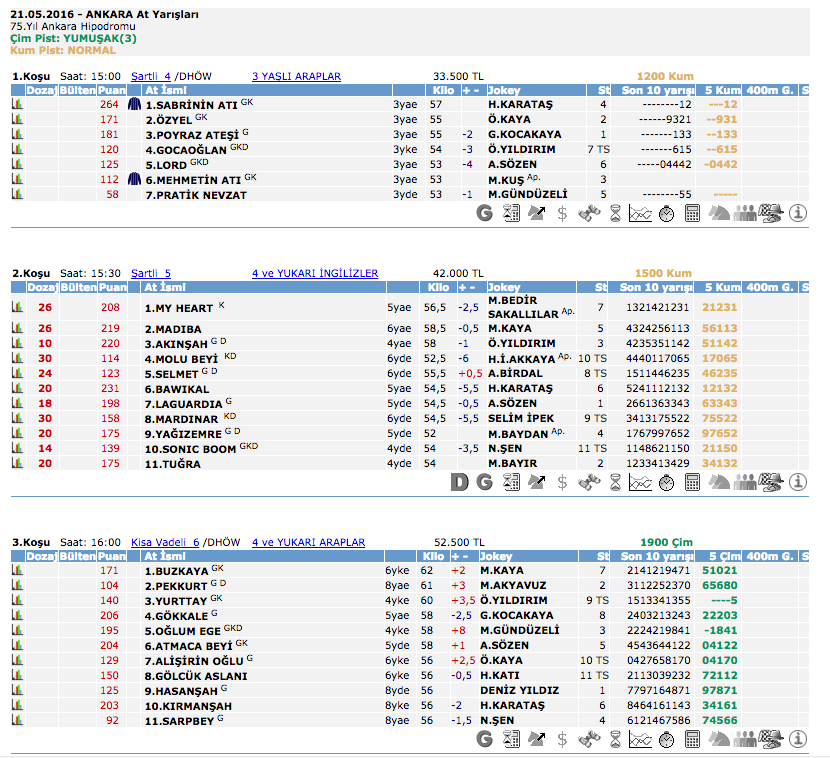
Task: Open bar chart icon next to MY HEART
Action: pos(17,308)
